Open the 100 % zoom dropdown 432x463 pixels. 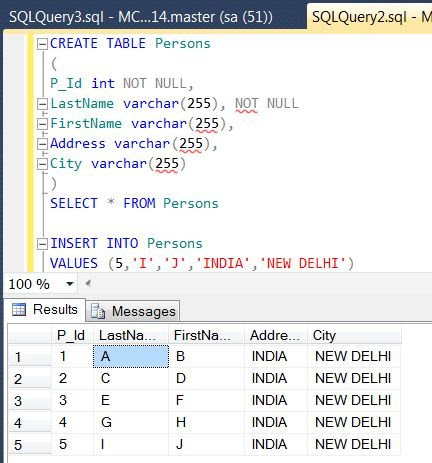point(70,284)
